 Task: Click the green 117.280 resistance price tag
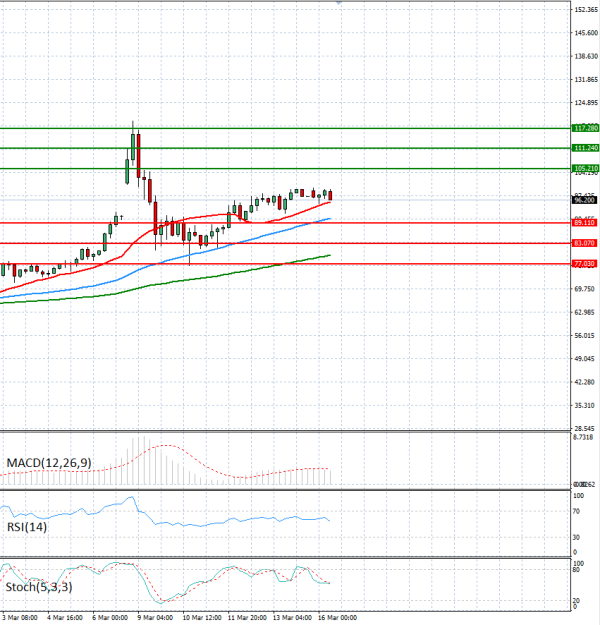pyautogui.click(x=585, y=128)
